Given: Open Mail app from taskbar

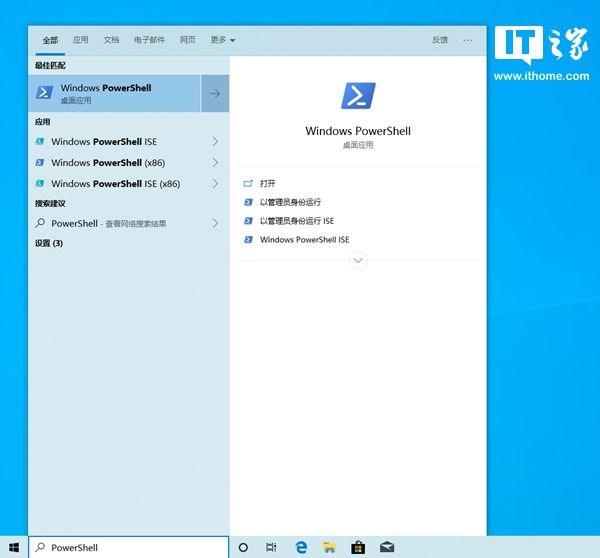Looking at the screenshot, I should 387,548.
